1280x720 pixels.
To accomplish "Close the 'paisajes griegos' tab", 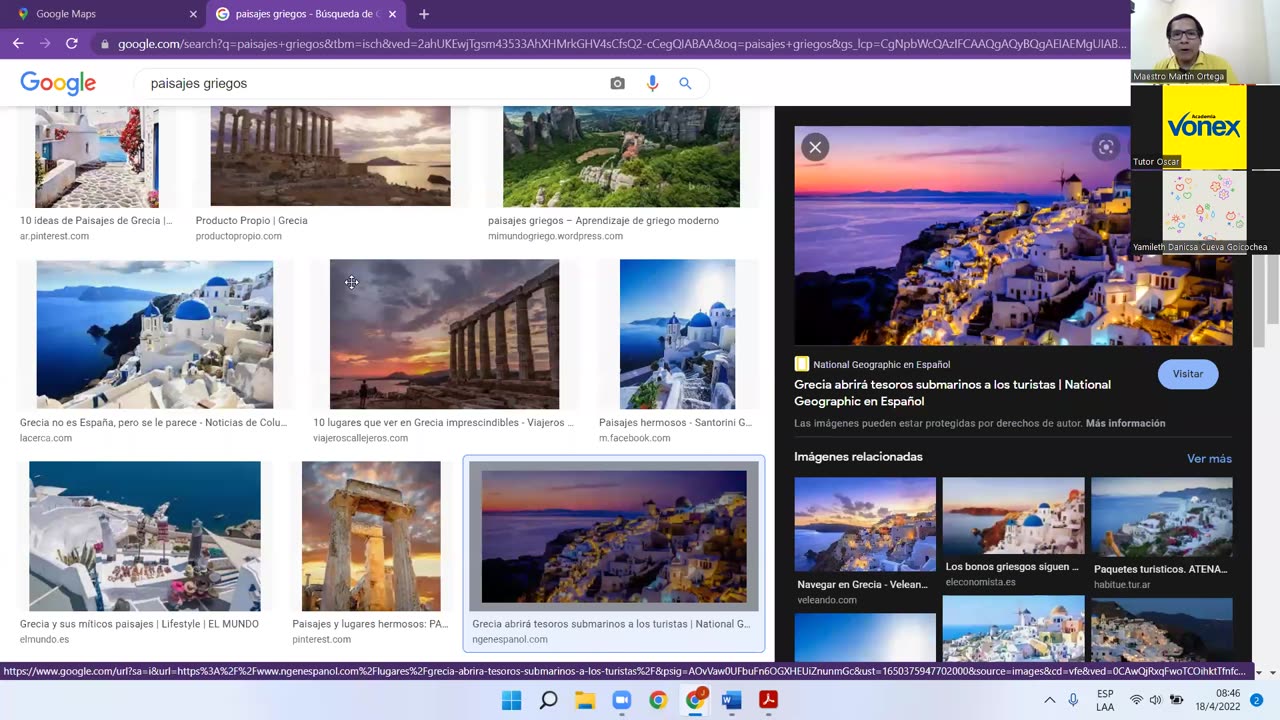I will (392, 14).
